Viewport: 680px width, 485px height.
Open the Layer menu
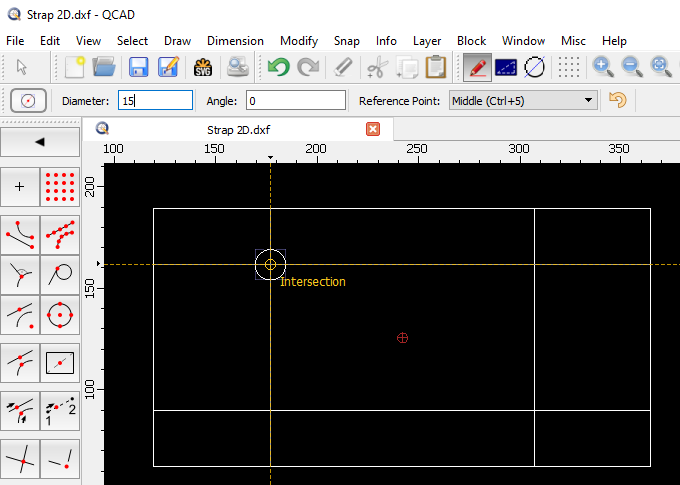click(x=427, y=41)
